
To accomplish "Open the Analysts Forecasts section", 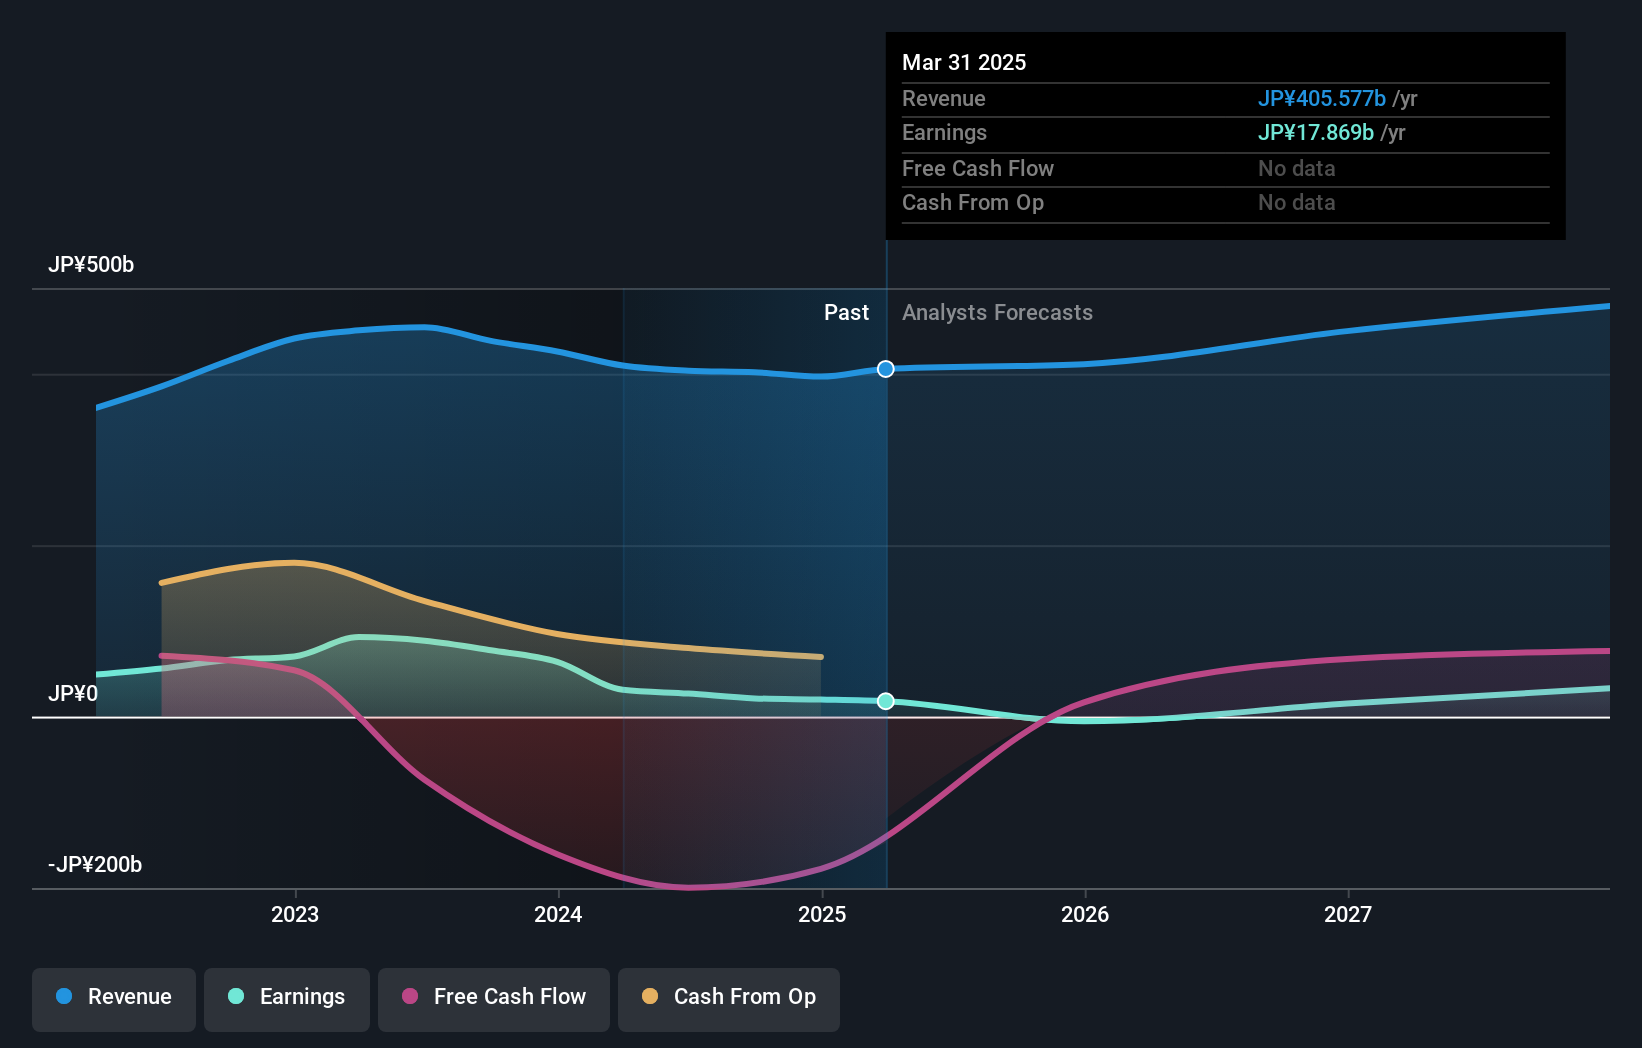I will pyautogui.click(x=996, y=312).
